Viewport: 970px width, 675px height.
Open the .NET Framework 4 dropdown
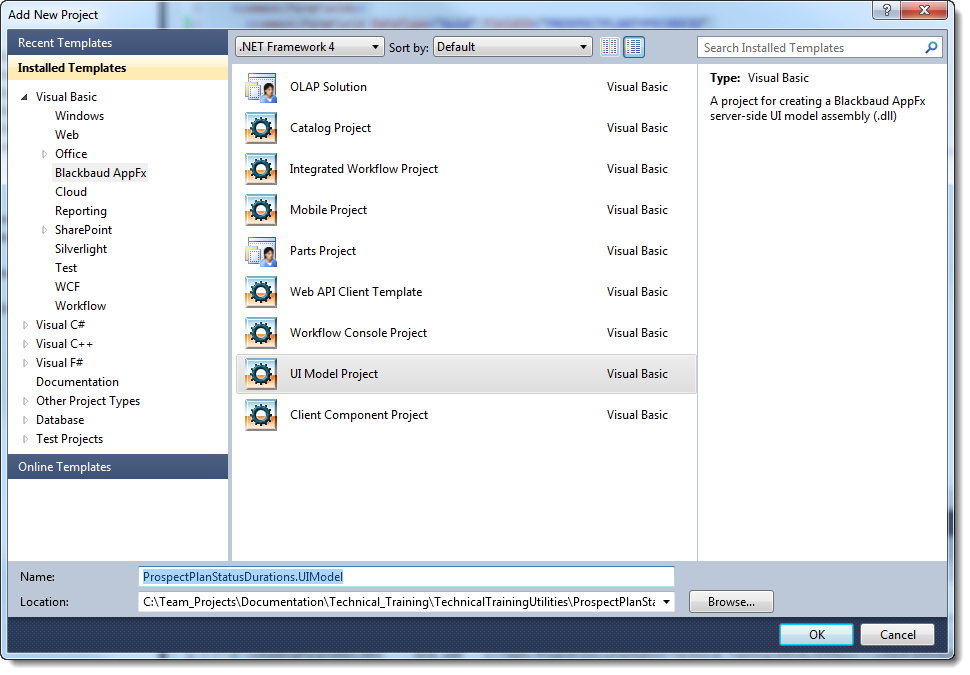309,47
